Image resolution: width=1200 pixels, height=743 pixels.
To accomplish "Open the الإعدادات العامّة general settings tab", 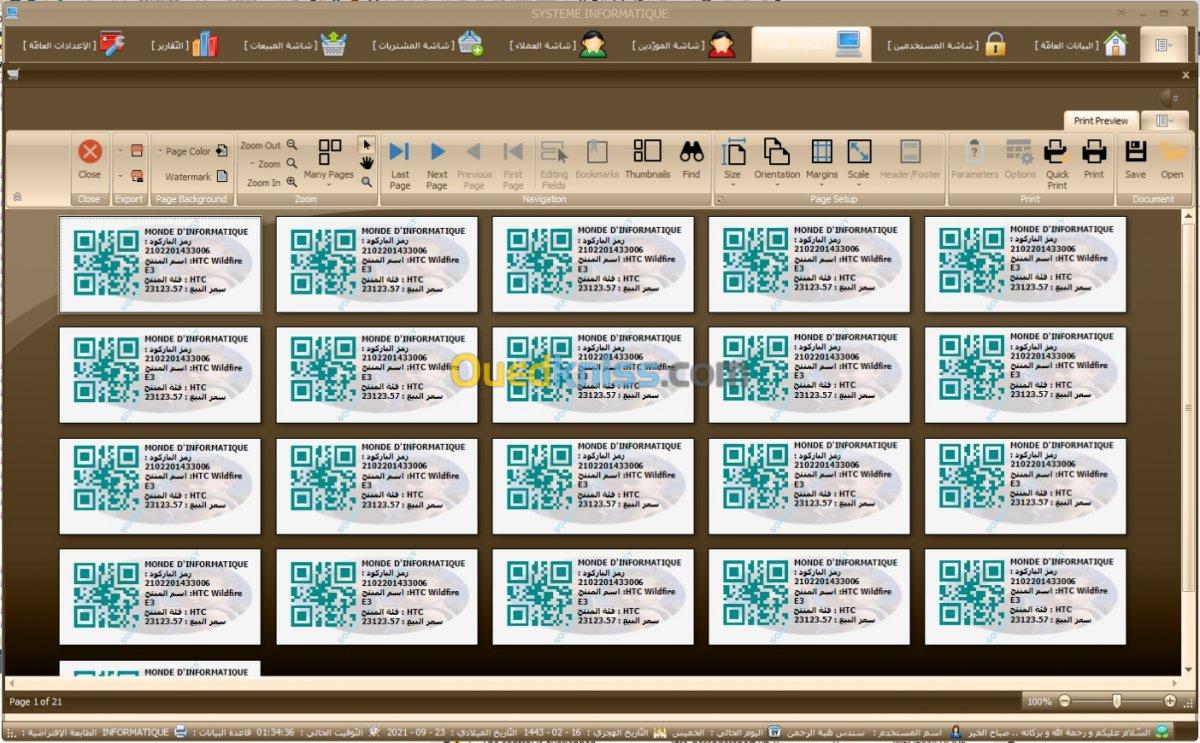I will click(75, 45).
